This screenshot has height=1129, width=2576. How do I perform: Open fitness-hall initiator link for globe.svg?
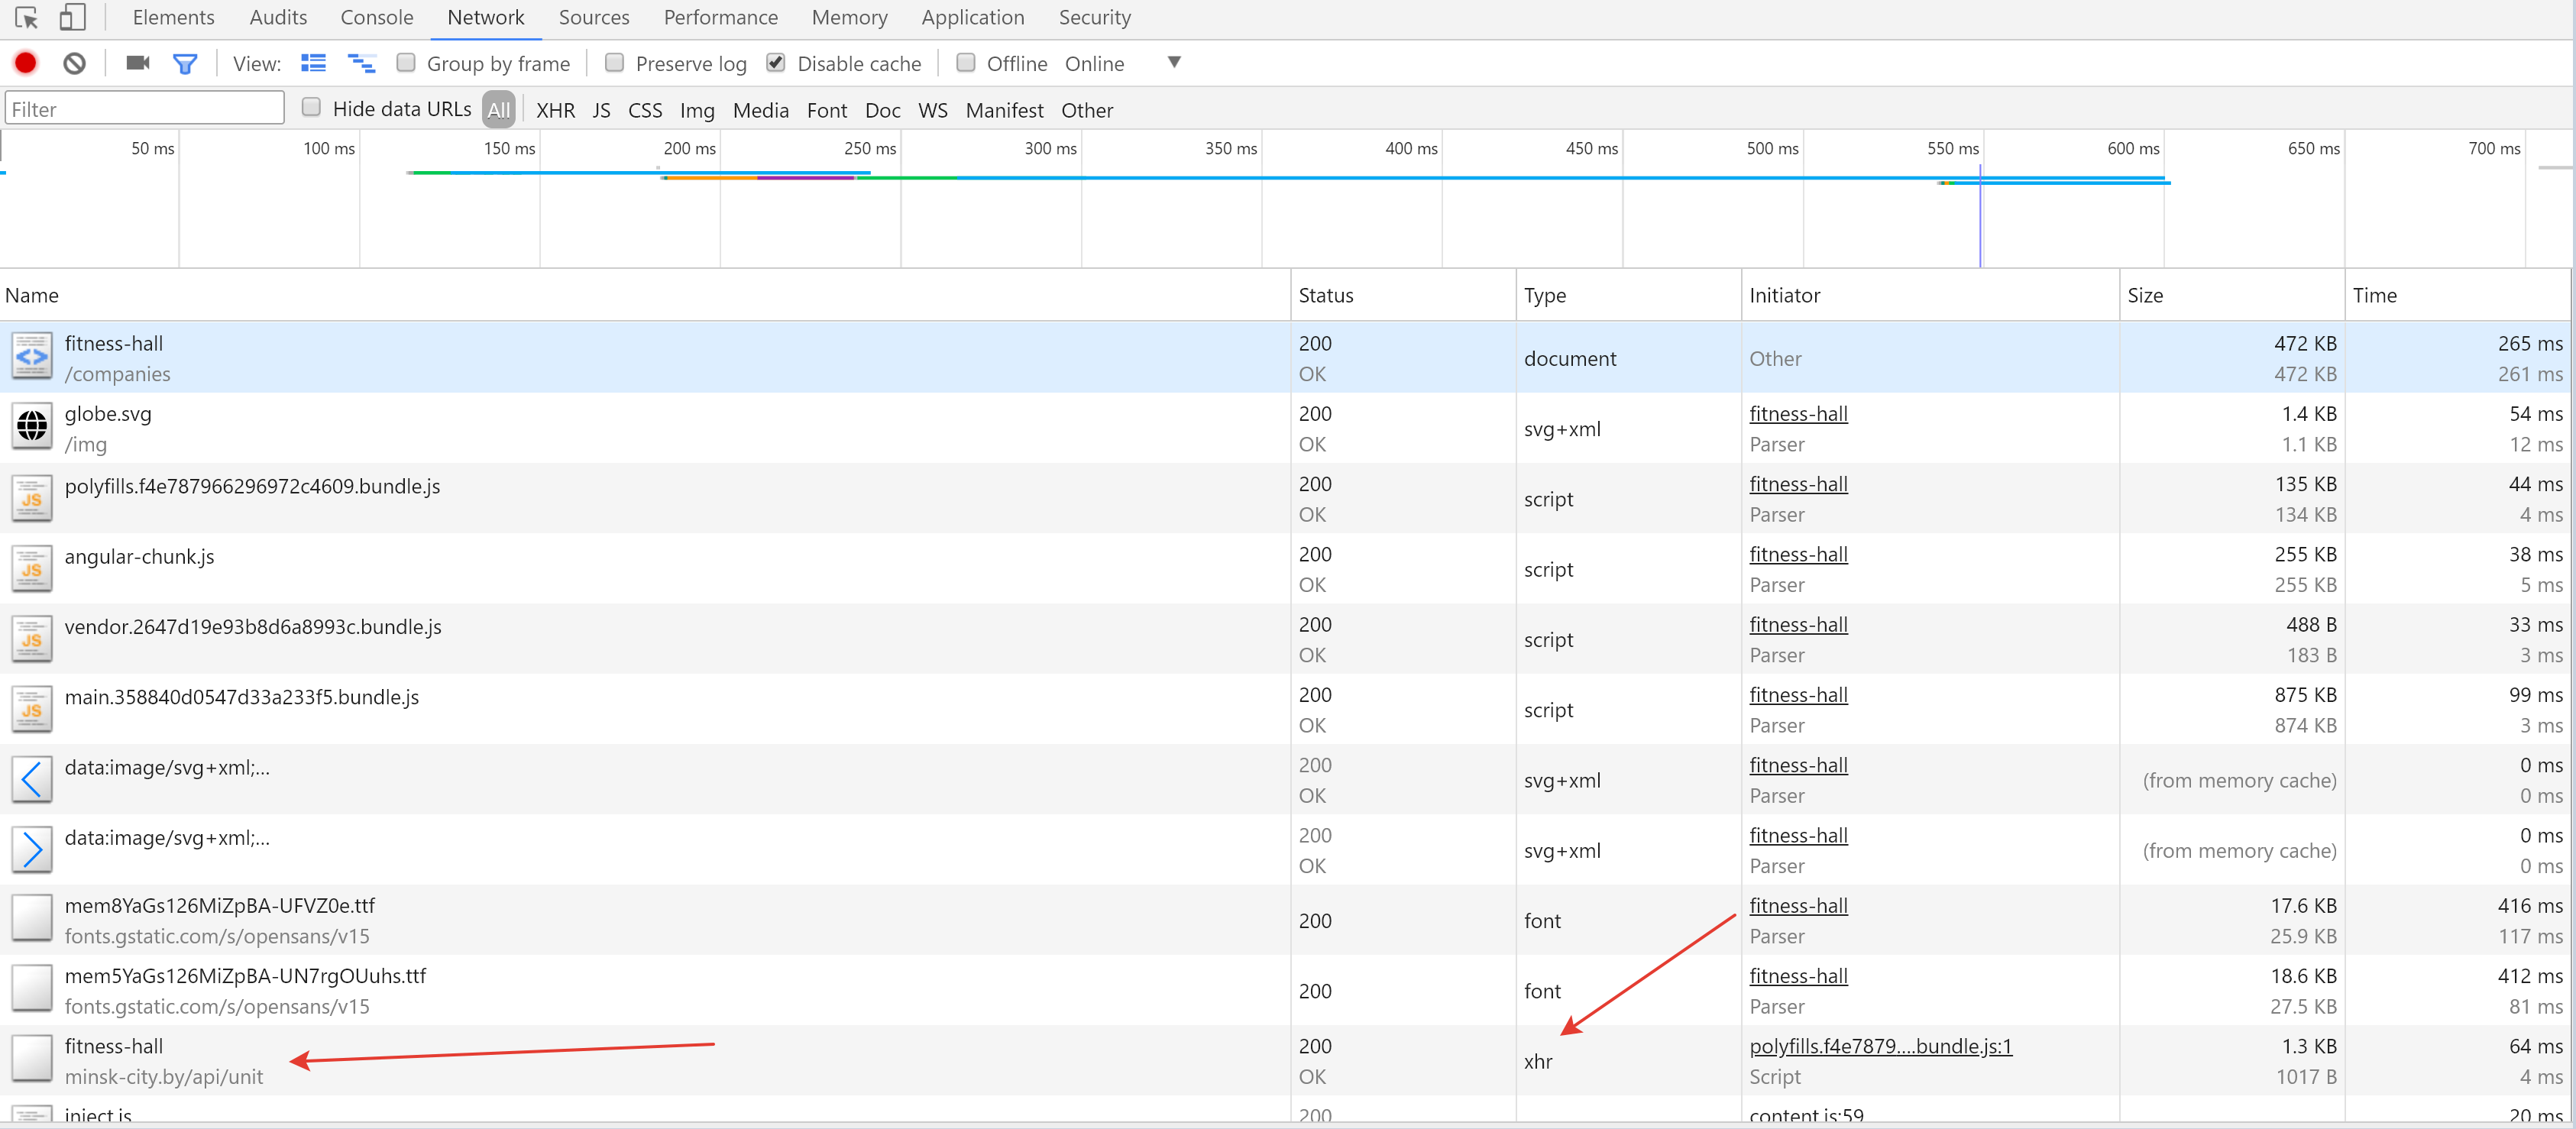point(1798,413)
